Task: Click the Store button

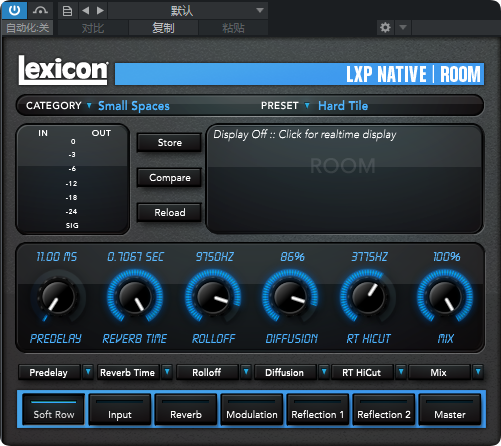Action: coord(169,143)
